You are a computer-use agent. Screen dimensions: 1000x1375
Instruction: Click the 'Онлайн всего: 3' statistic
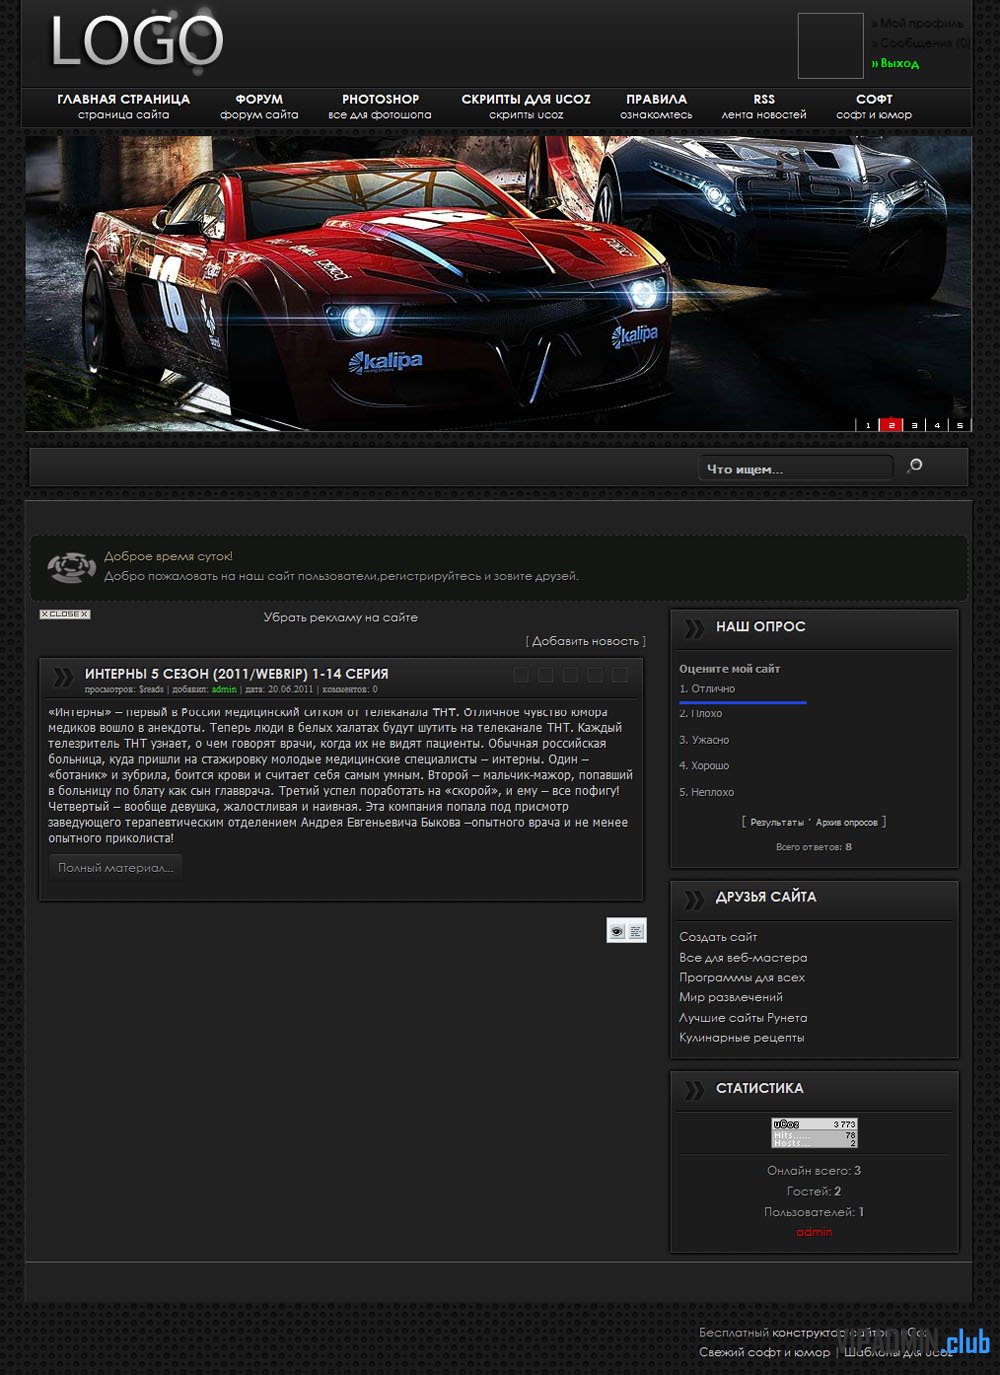(x=814, y=1170)
